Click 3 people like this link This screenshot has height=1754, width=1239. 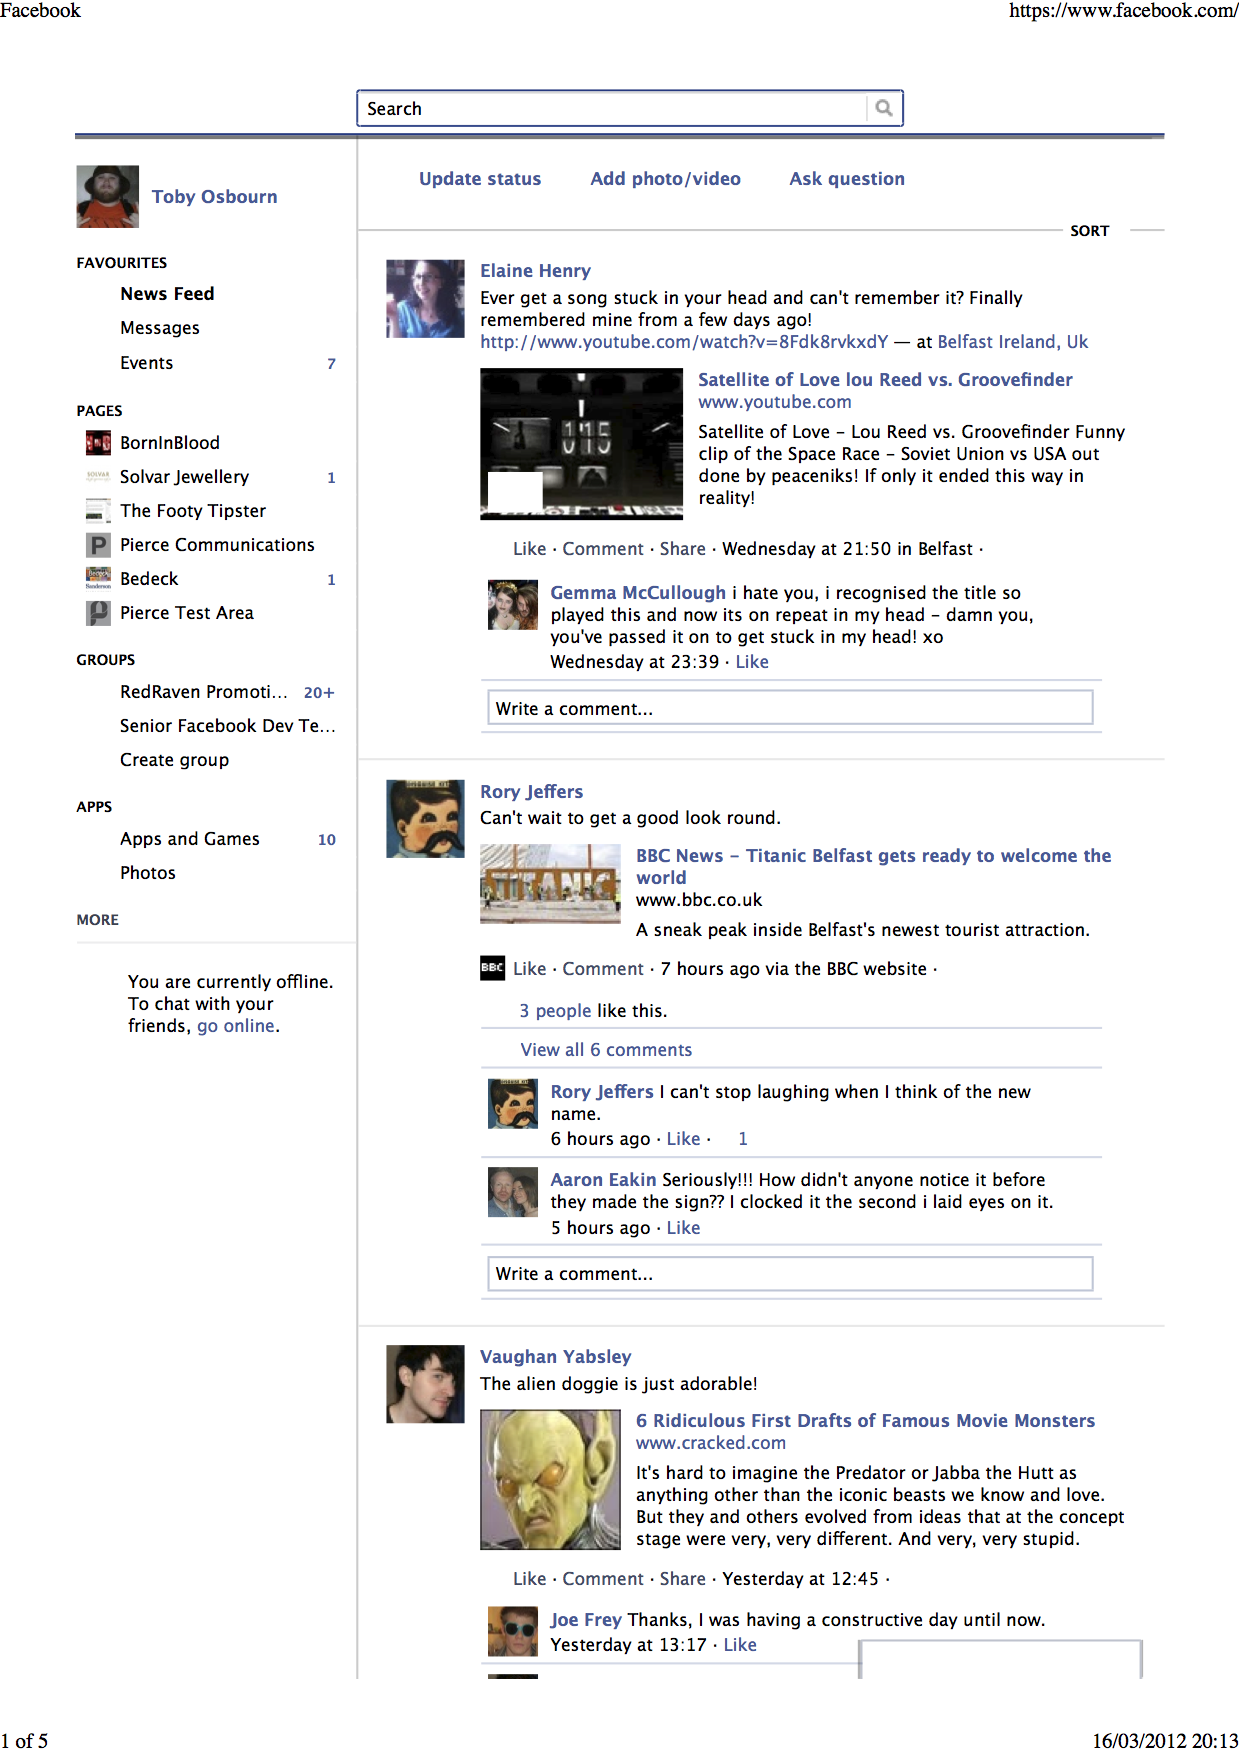coord(555,1011)
